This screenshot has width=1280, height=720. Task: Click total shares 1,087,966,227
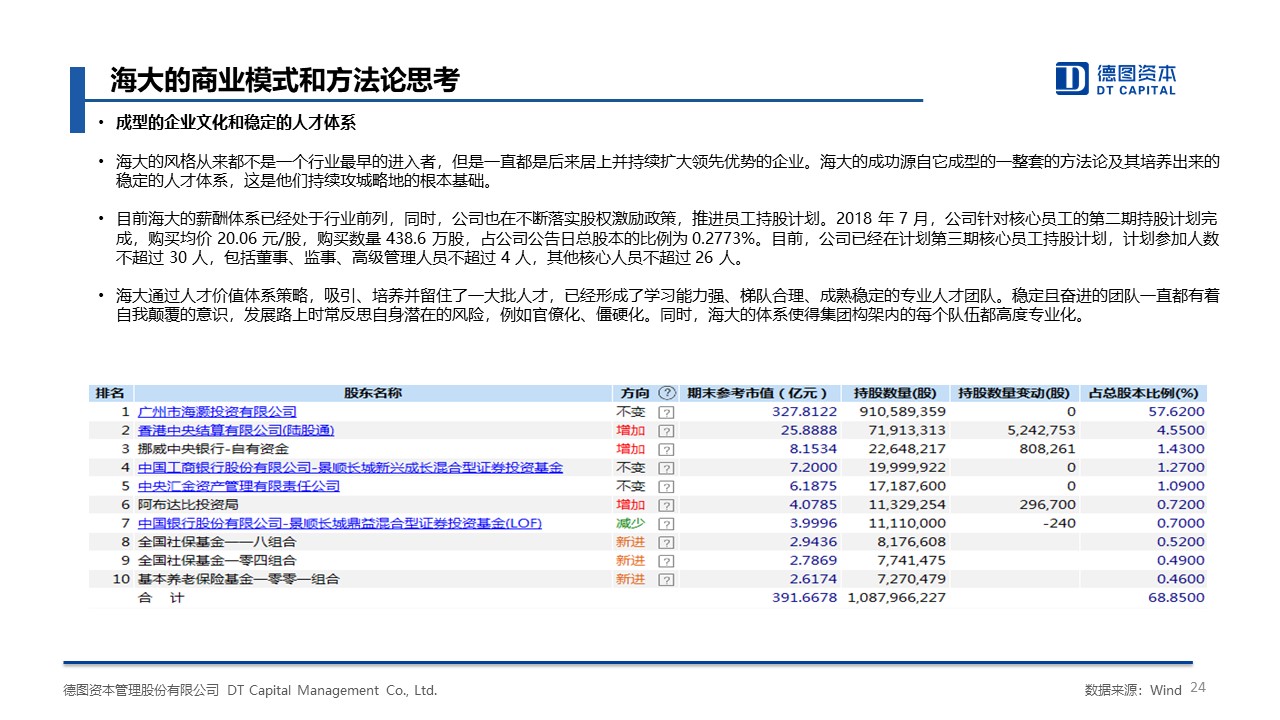tap(897, 598)
